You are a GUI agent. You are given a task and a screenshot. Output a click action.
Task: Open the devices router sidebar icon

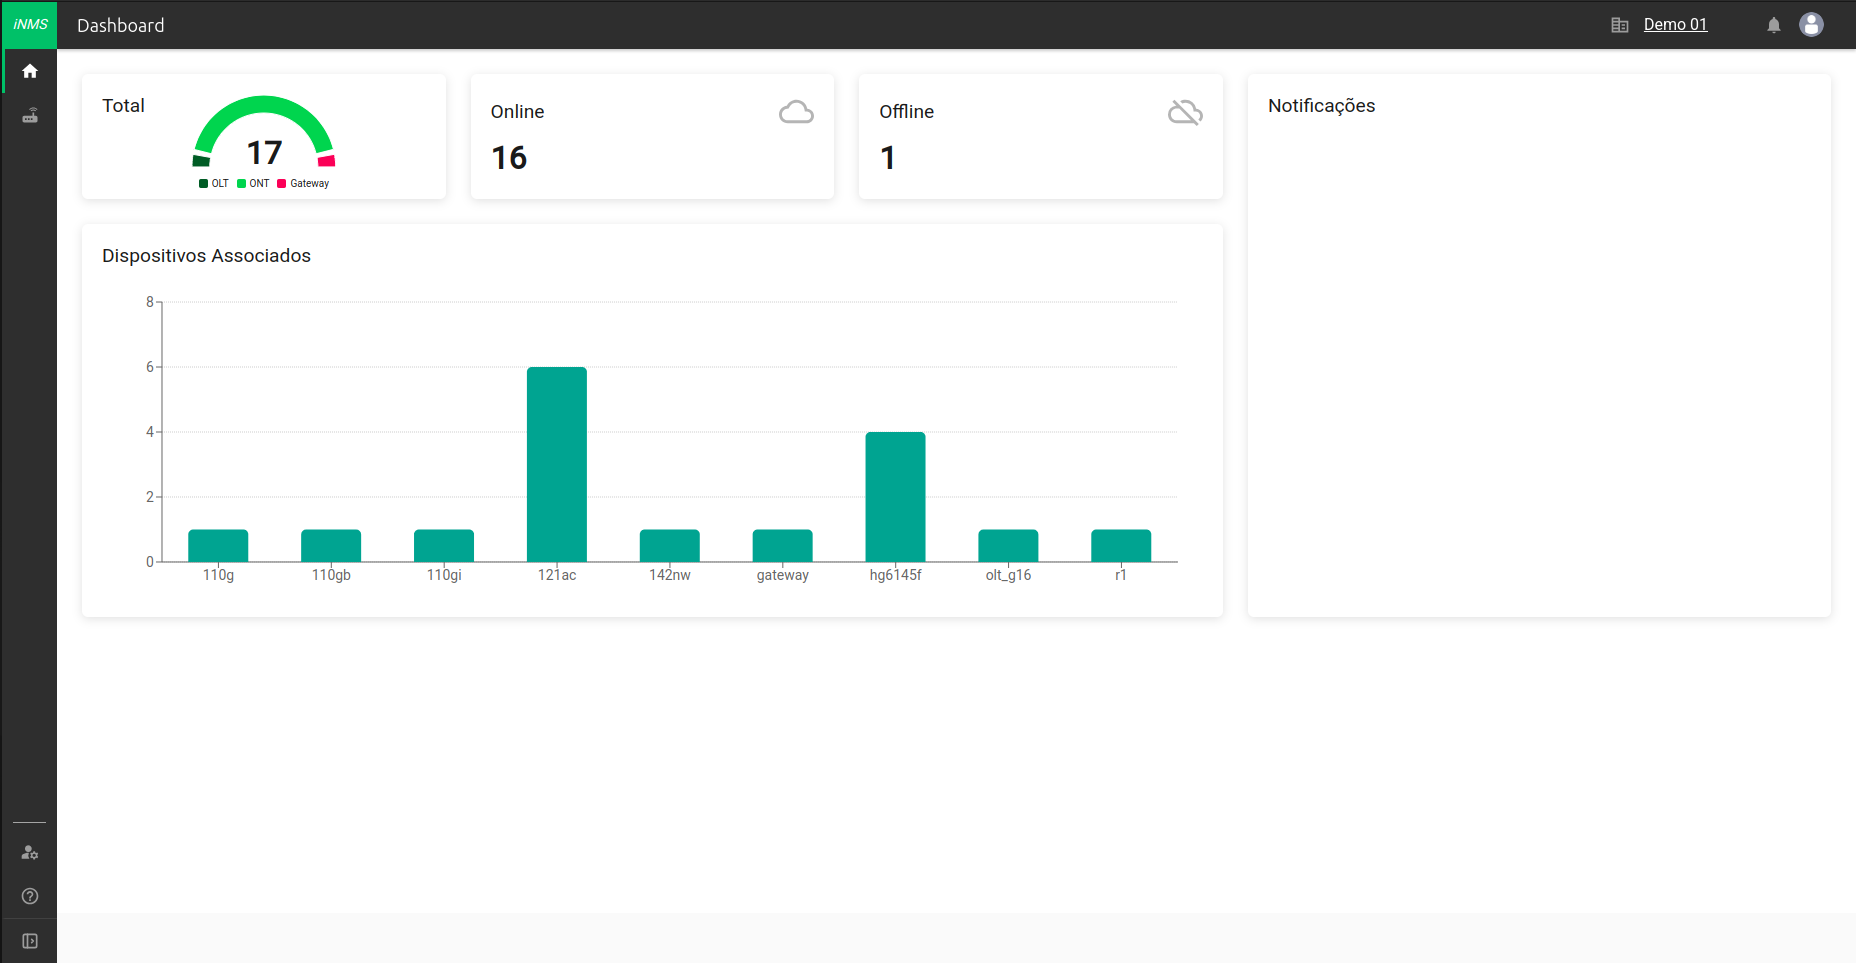pos(30,116)
